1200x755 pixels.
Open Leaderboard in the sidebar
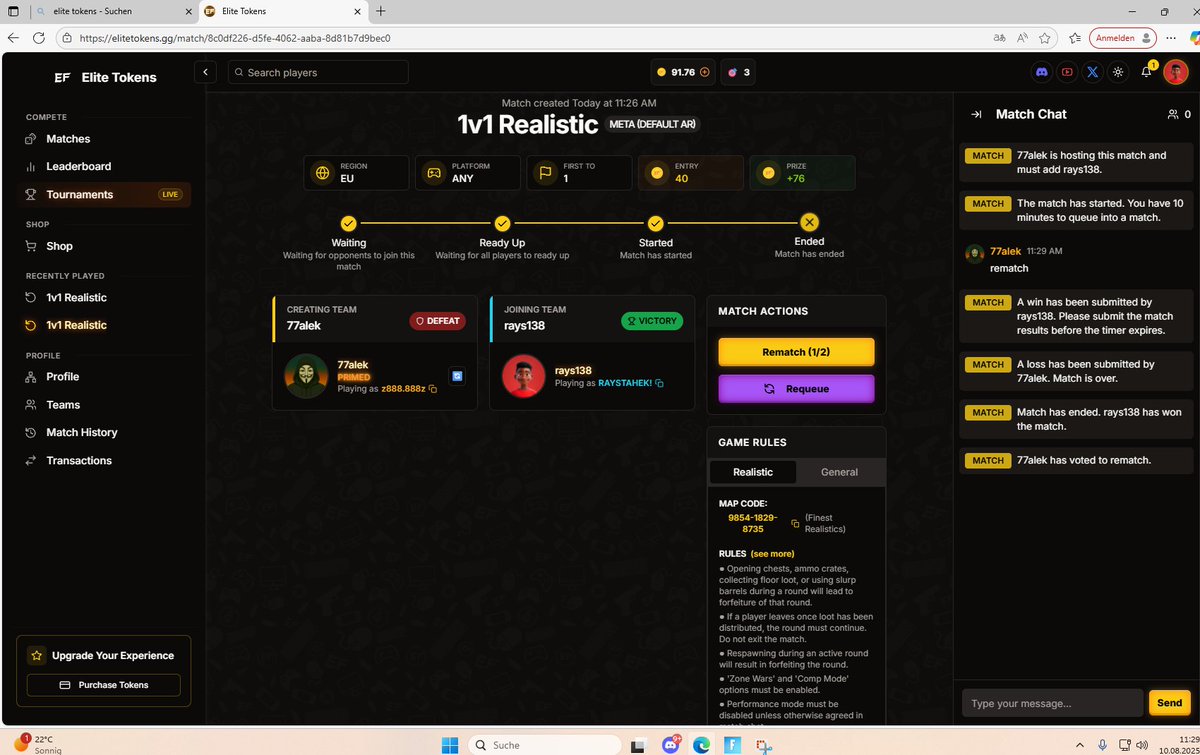click(x=78, y=166)
